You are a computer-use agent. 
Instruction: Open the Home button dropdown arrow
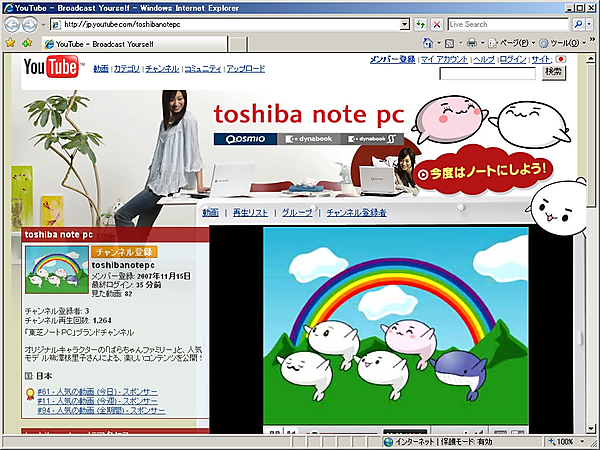pyautogui.click(x=439, y=43)
